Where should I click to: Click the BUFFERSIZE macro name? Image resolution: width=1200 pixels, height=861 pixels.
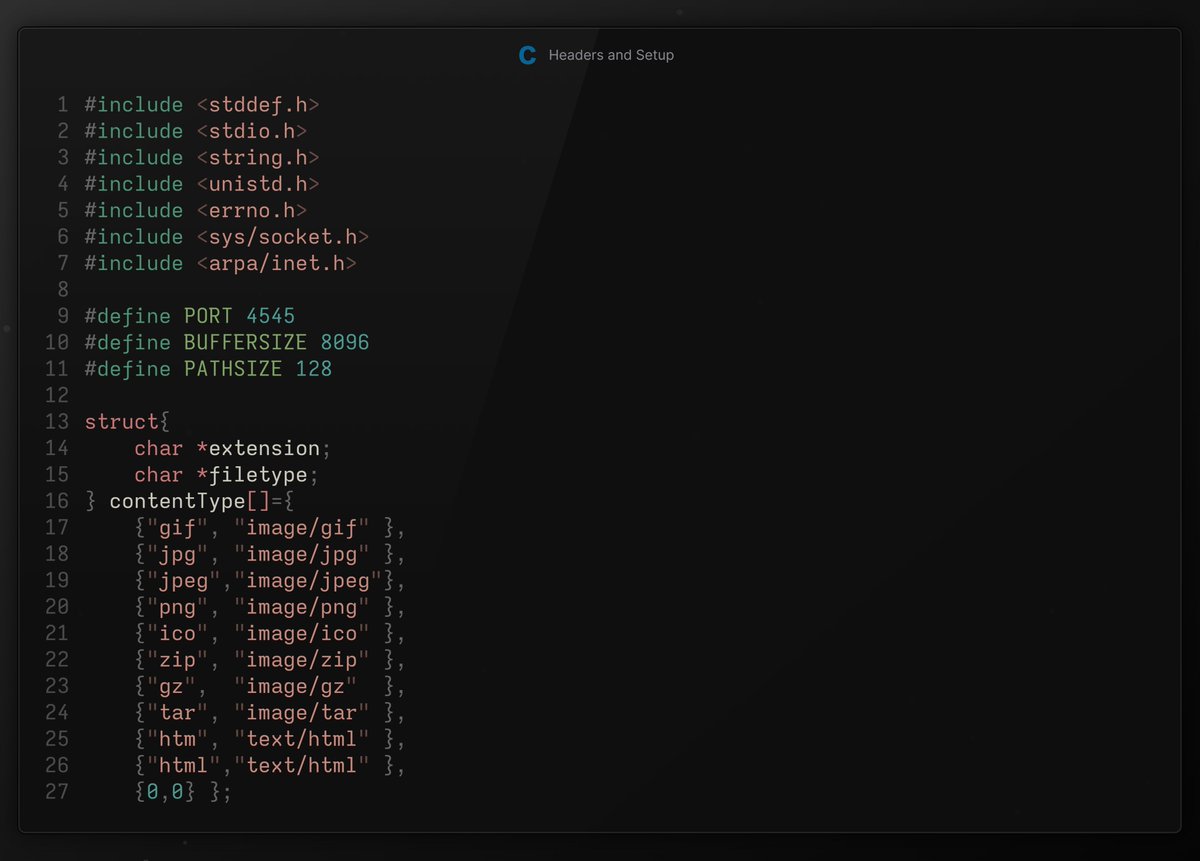[x=246, y=343]
